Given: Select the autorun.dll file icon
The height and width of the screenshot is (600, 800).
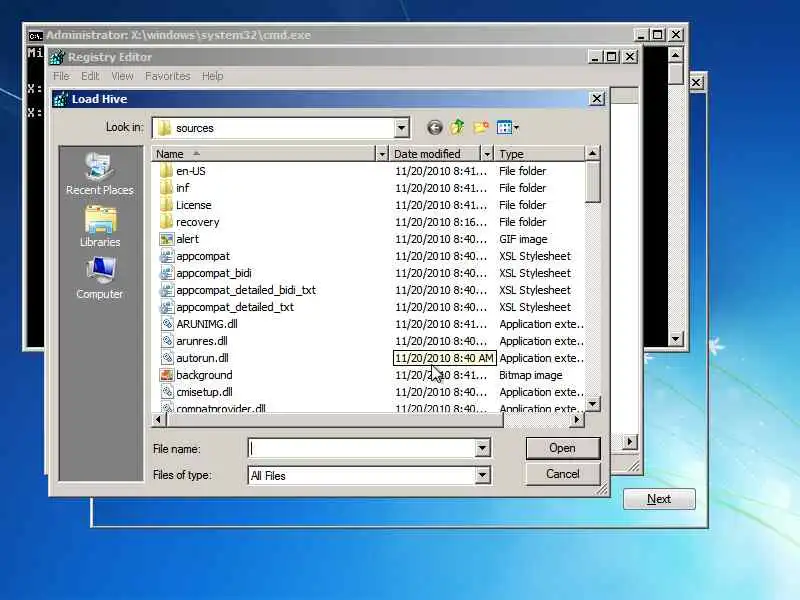Looking at the screenshot, I should pos(167,358).
